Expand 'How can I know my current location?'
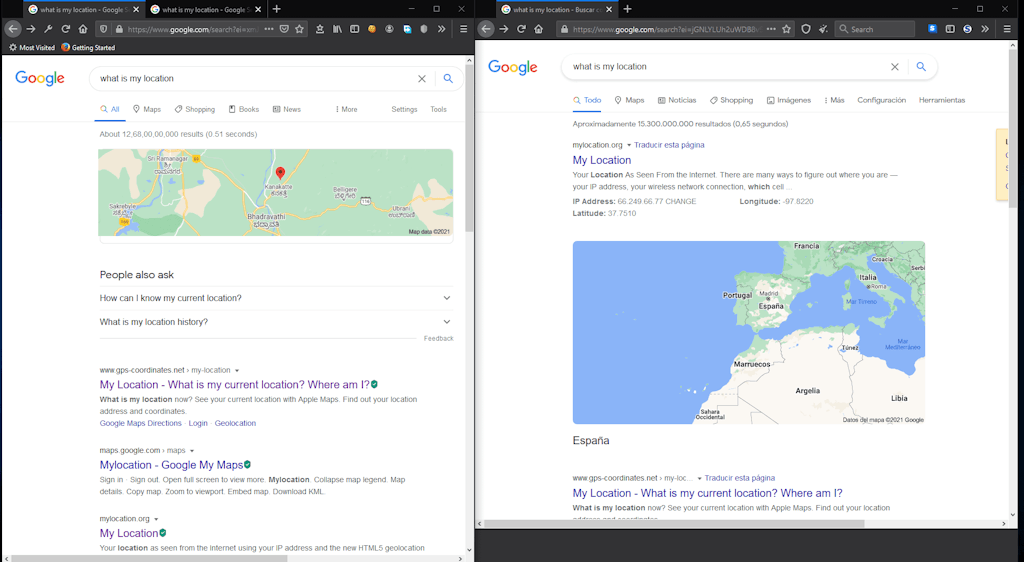 tap(276, 298)
